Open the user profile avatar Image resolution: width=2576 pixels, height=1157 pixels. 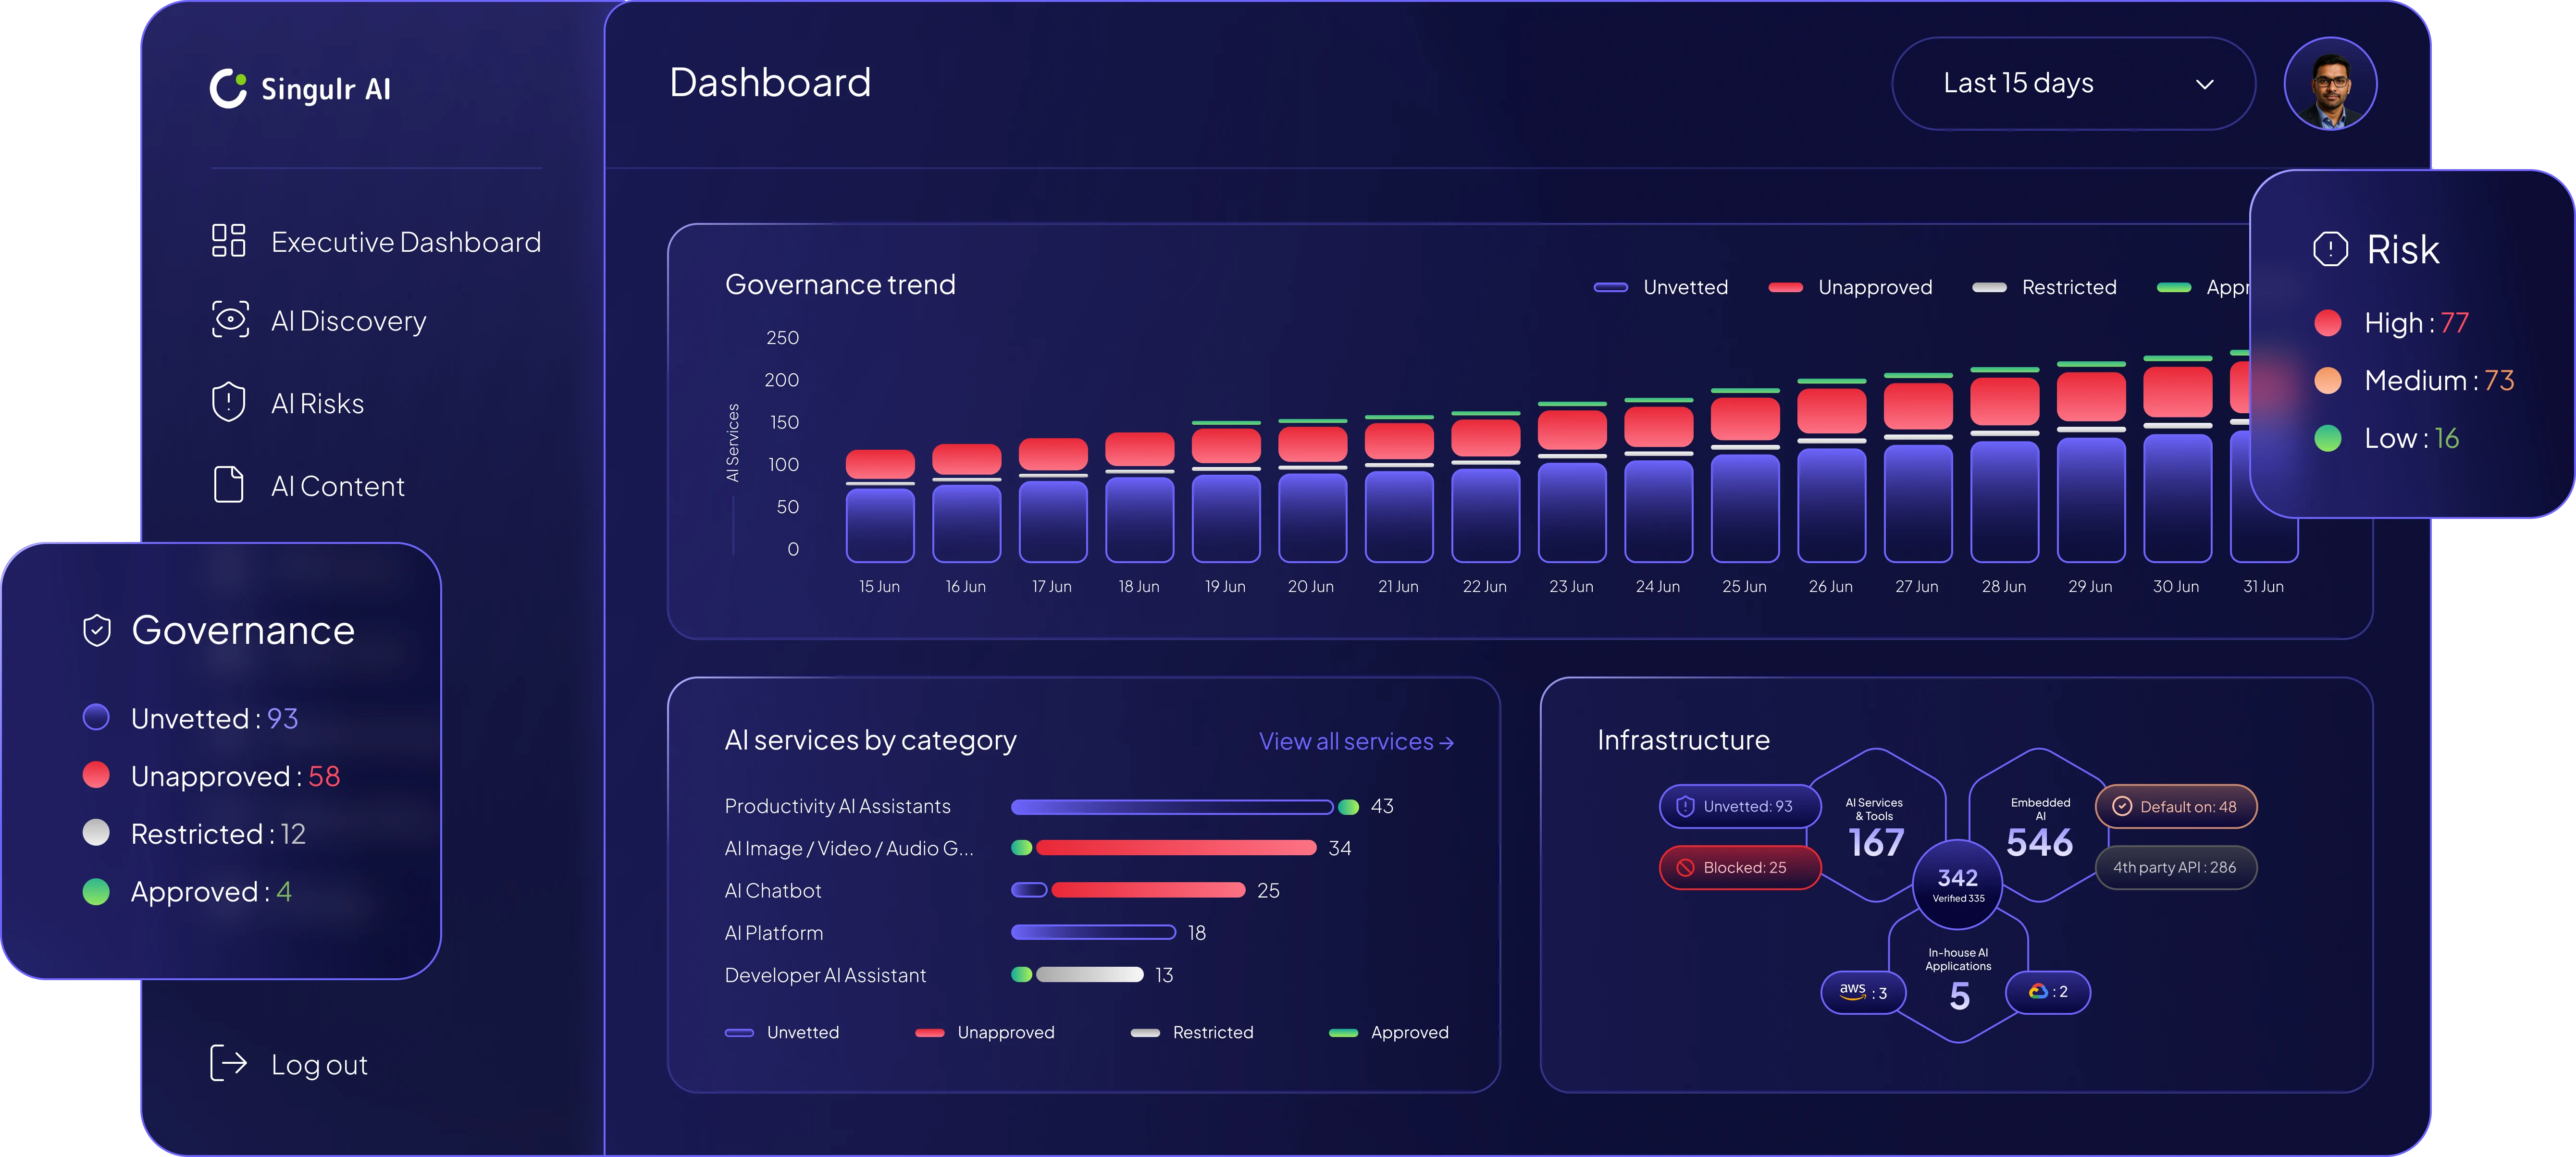click(x=2331, y=83)
